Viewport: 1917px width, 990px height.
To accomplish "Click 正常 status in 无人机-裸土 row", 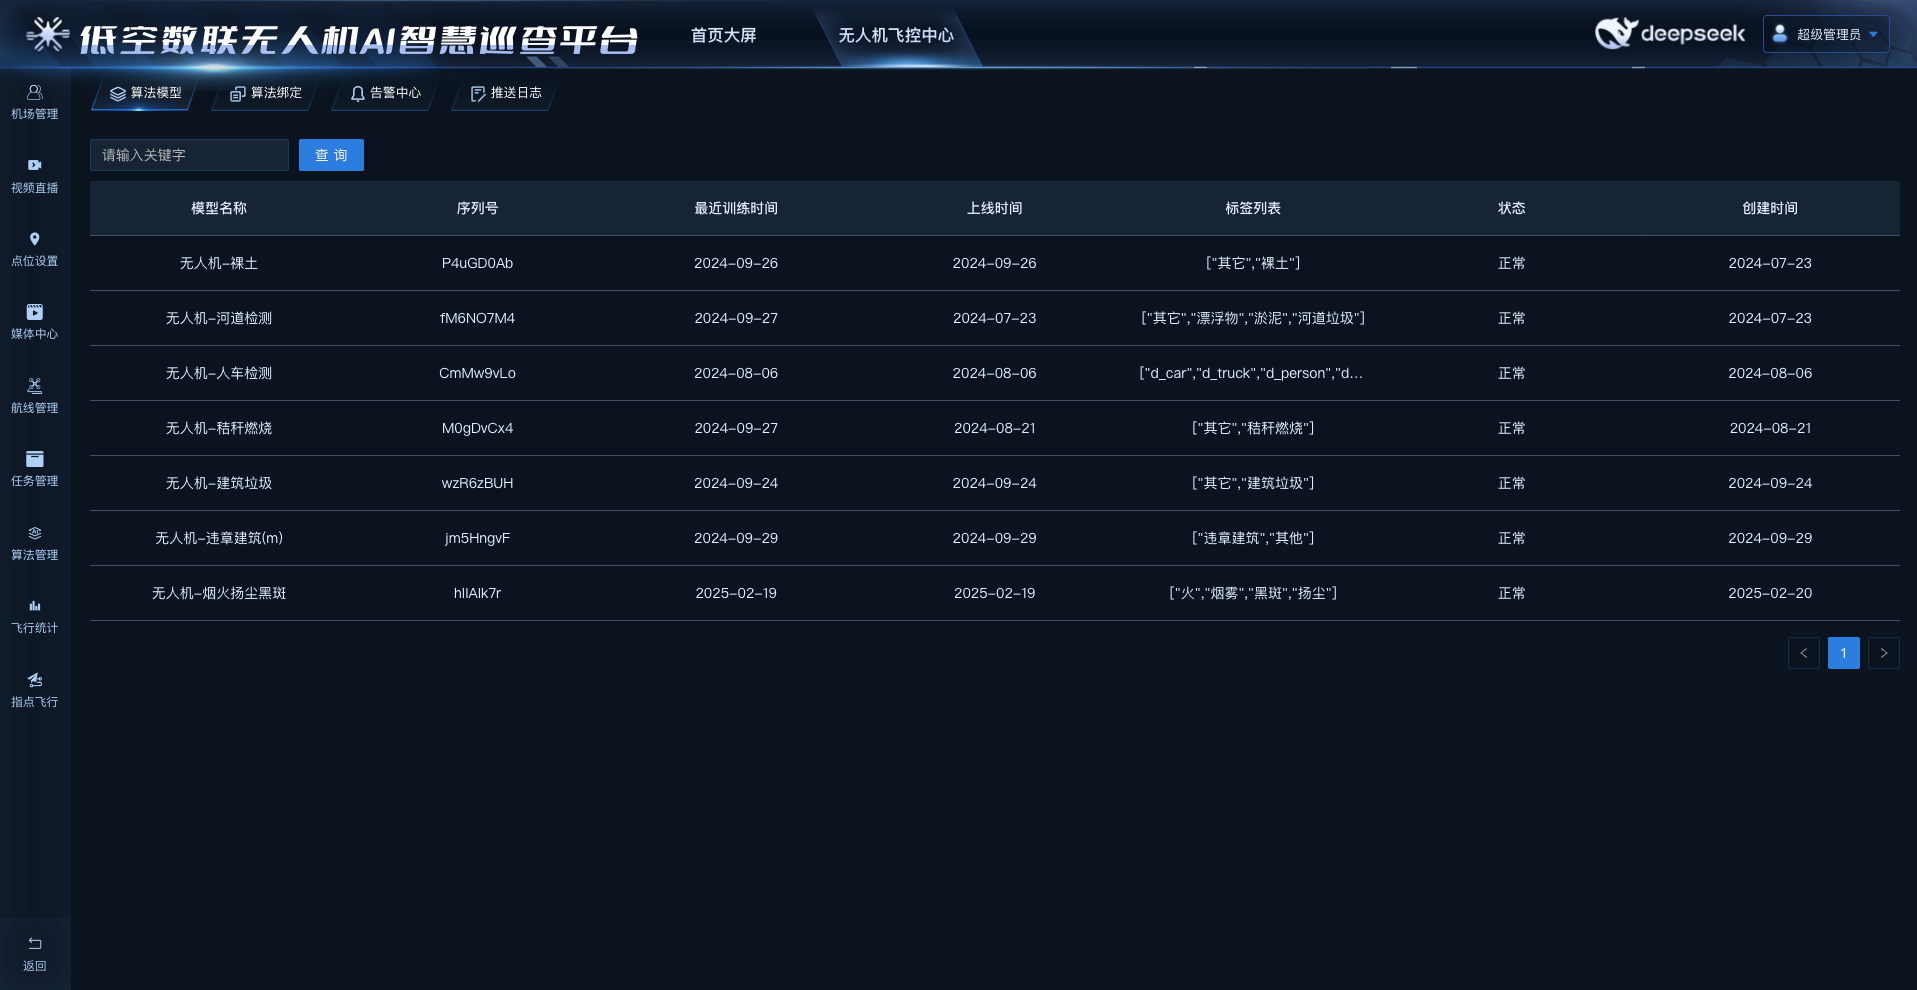I will (x=1511, y=263).
